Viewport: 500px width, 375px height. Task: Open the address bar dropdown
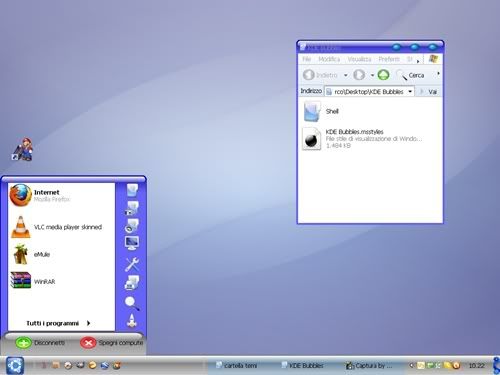click(x=410, y=92)
